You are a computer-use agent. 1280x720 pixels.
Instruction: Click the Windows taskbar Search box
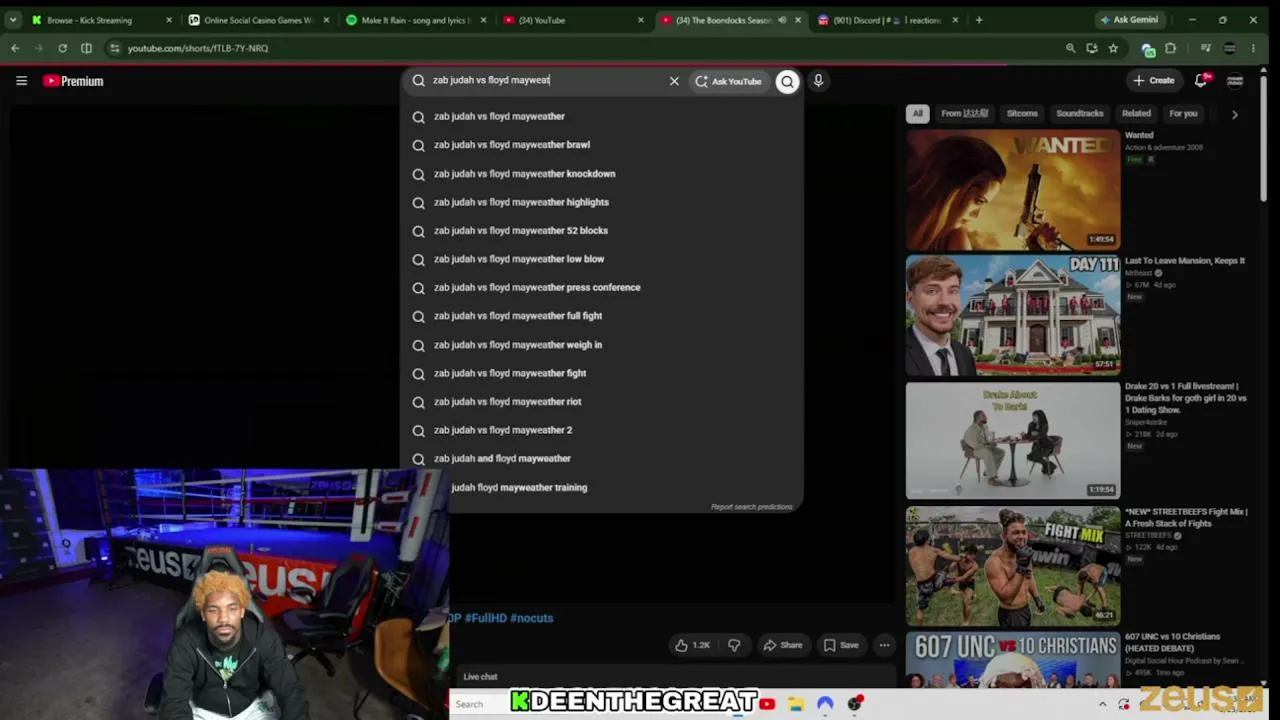tap(480, 704)
